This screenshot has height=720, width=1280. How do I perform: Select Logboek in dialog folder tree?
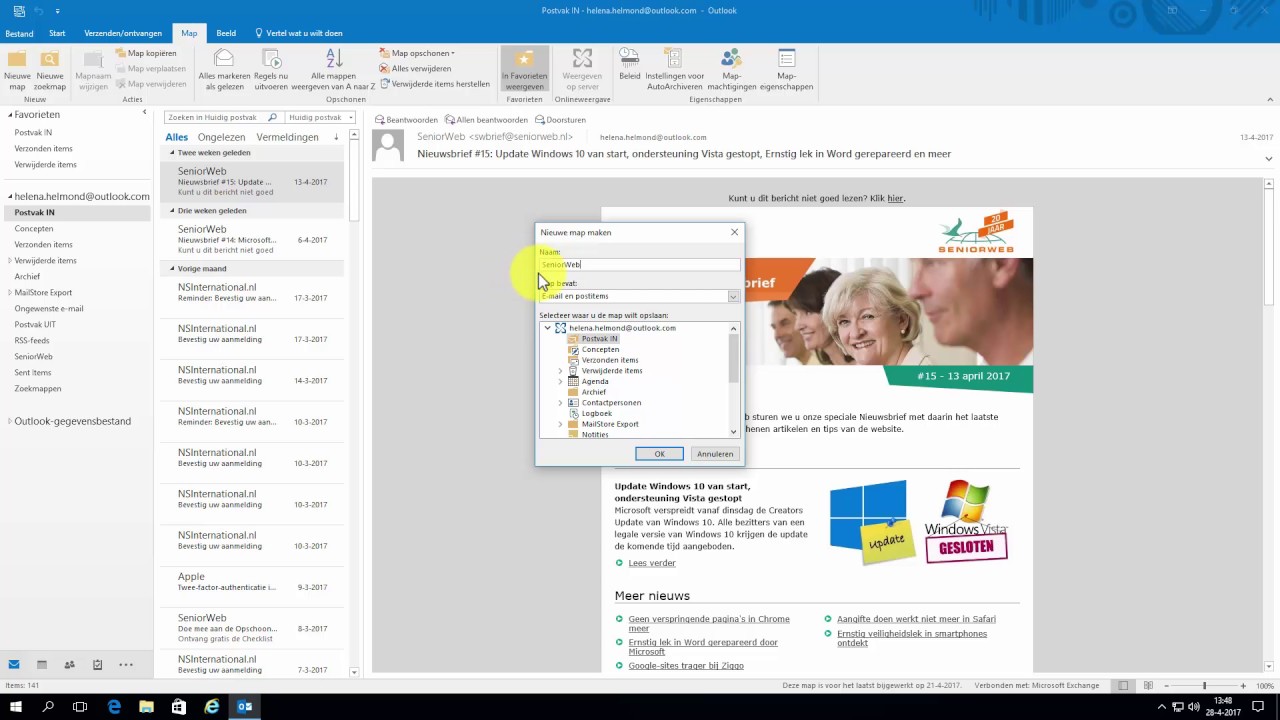[597, 413]
